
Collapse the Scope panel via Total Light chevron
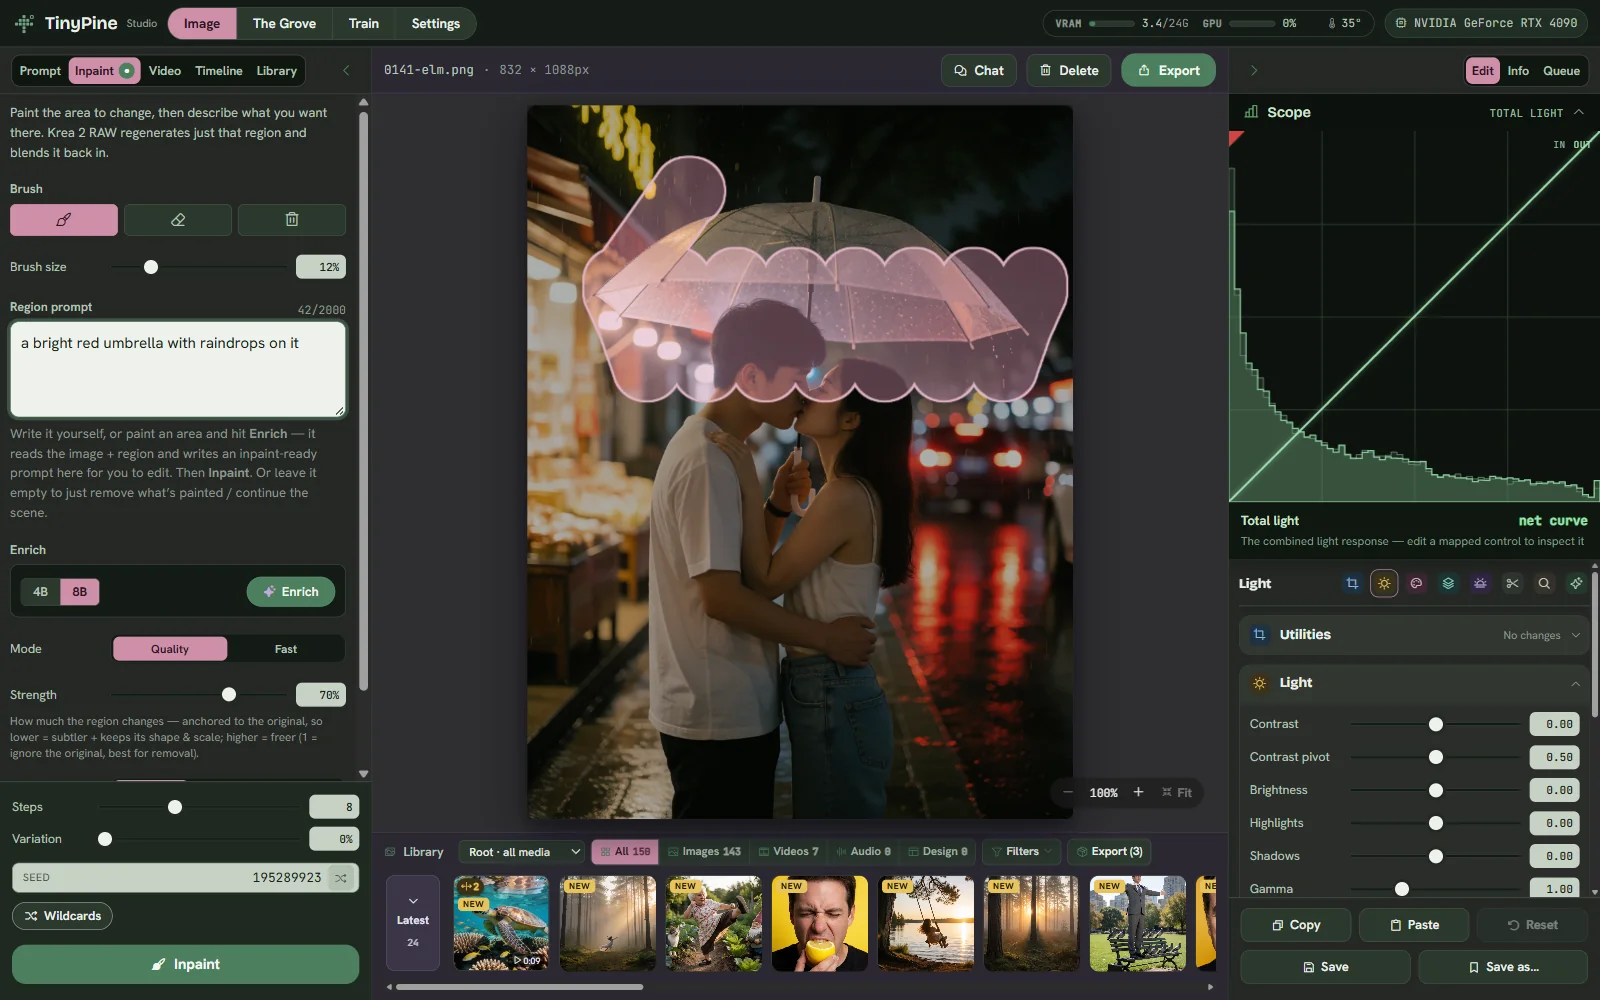[1579, 113]
